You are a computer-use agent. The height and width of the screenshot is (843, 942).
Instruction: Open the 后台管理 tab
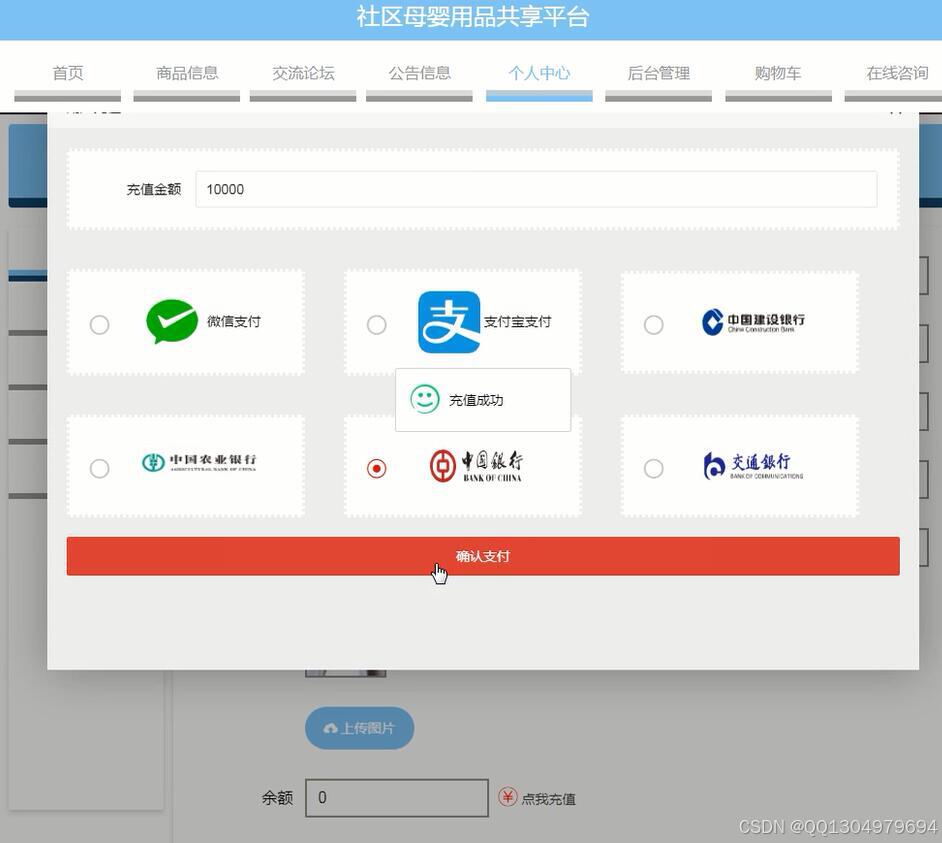pyautogui.click(x=658, y=73)
